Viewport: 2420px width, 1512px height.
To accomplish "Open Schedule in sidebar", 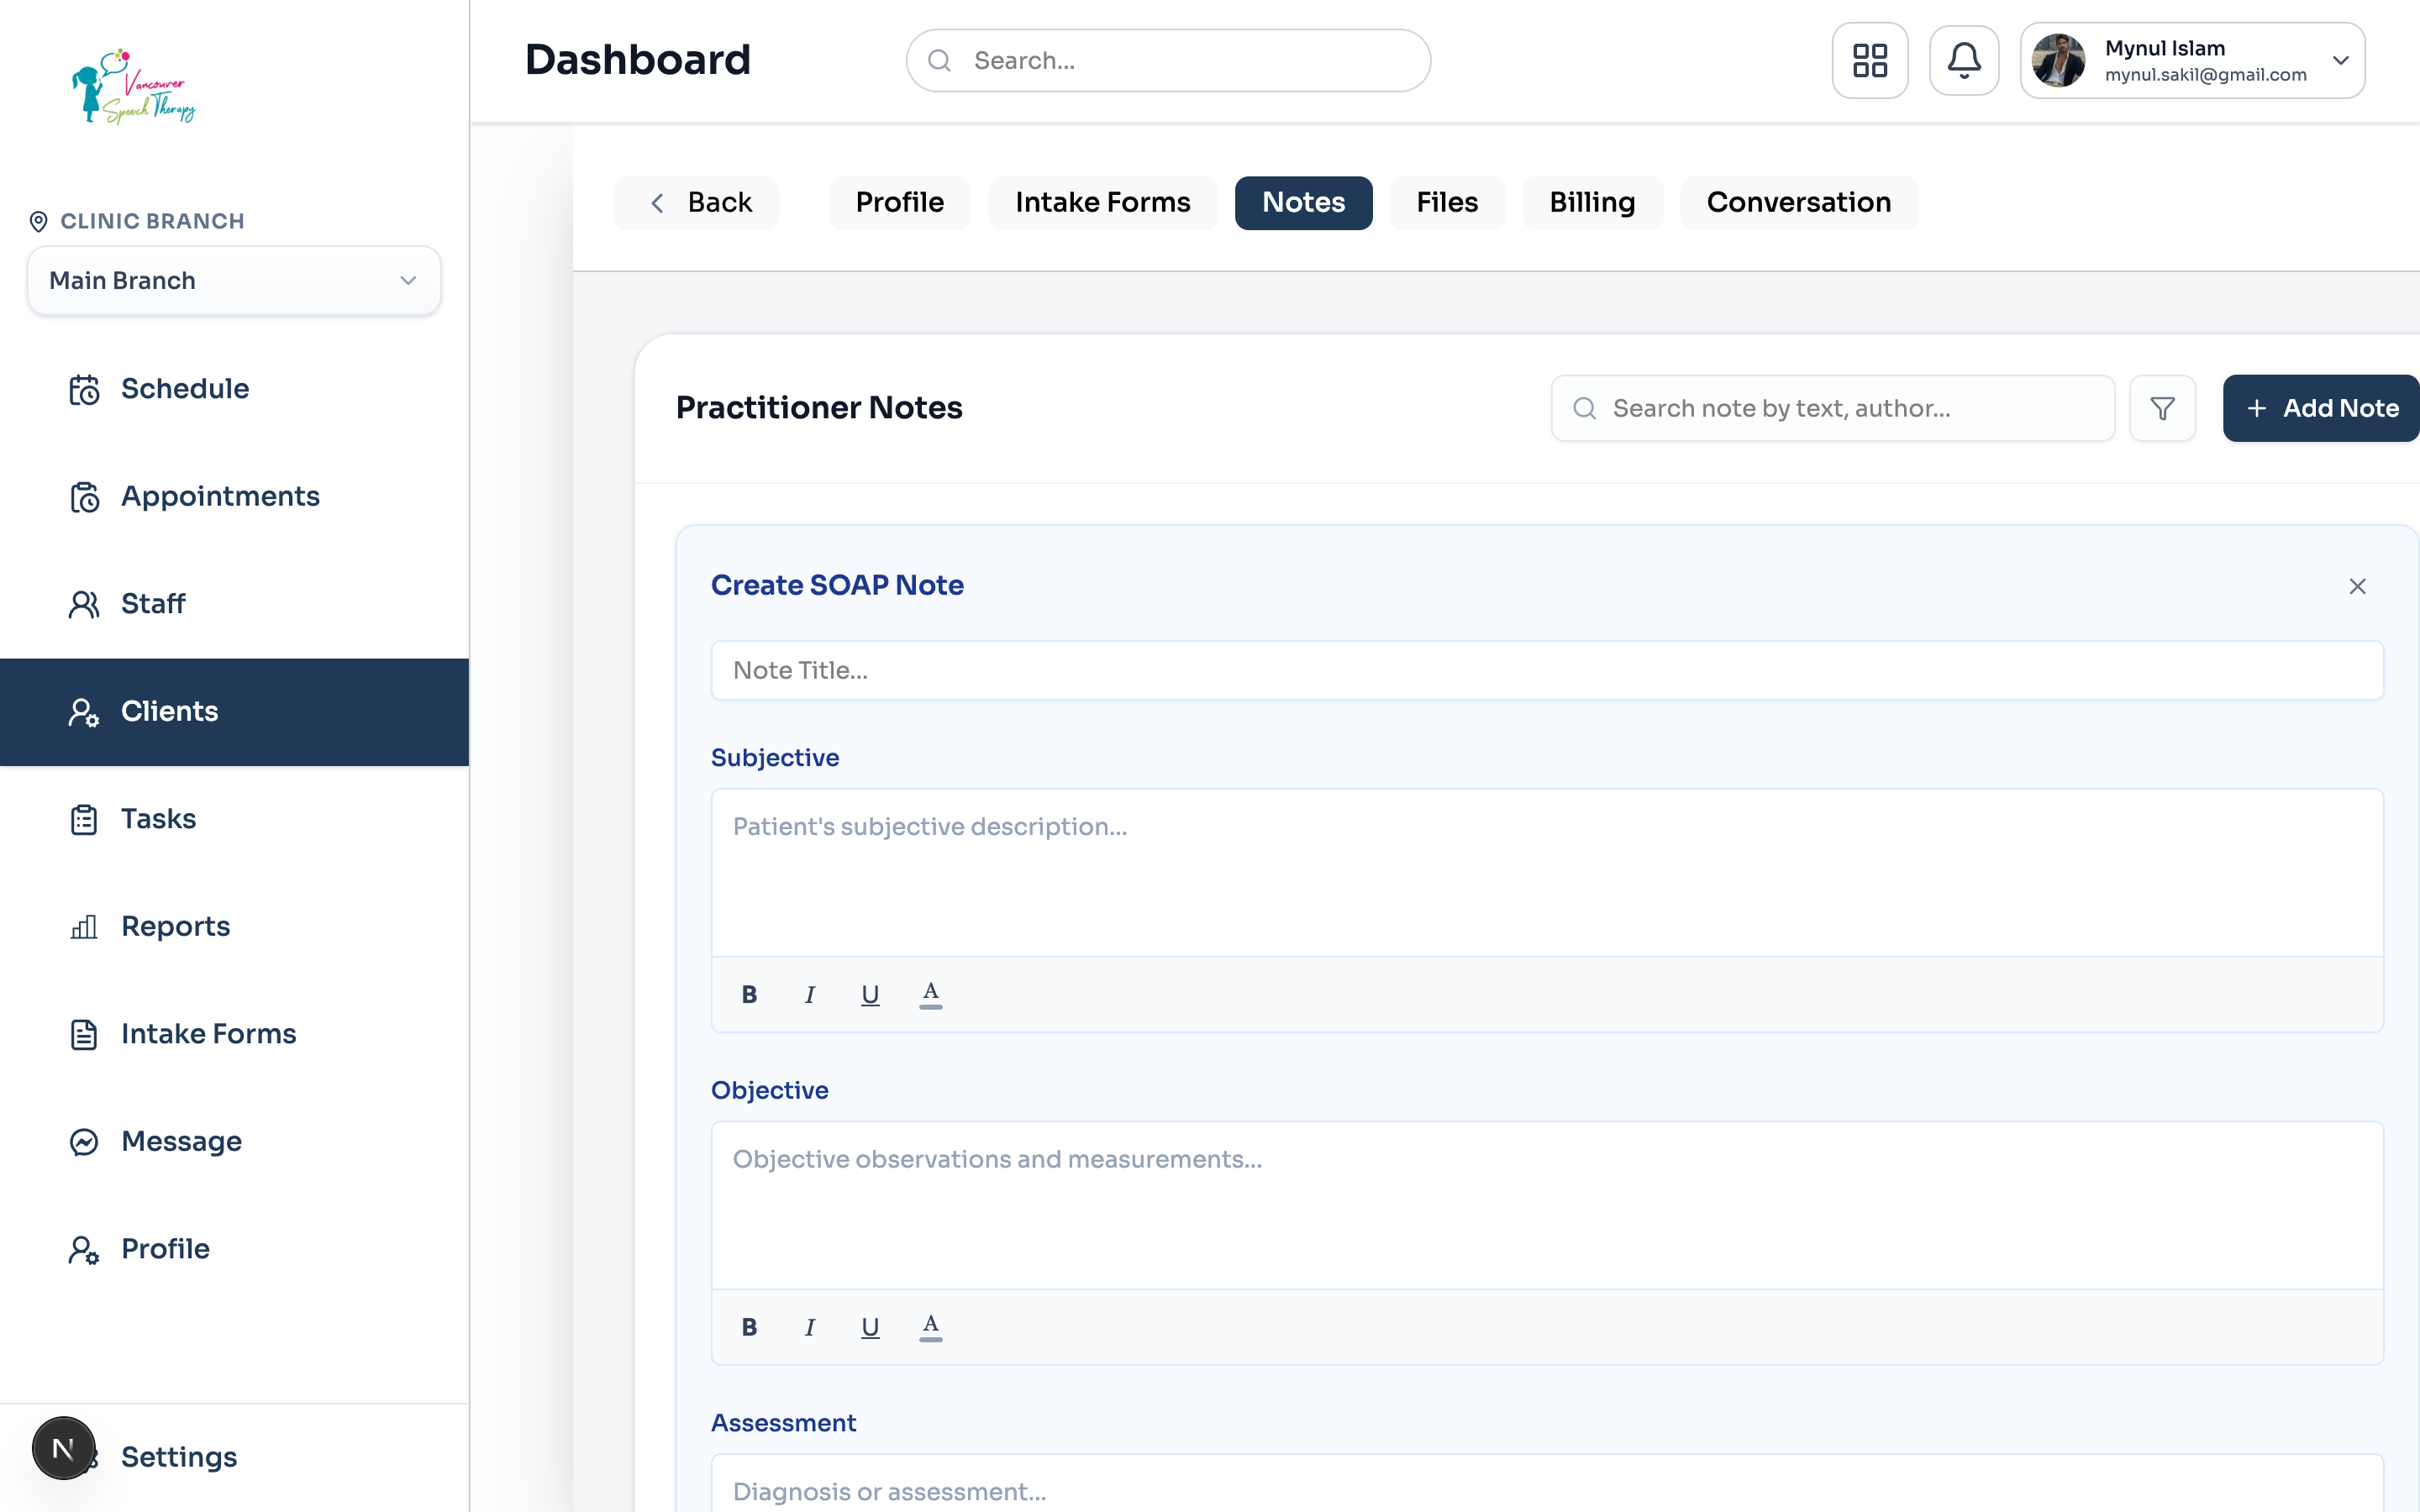I will 234,389.
